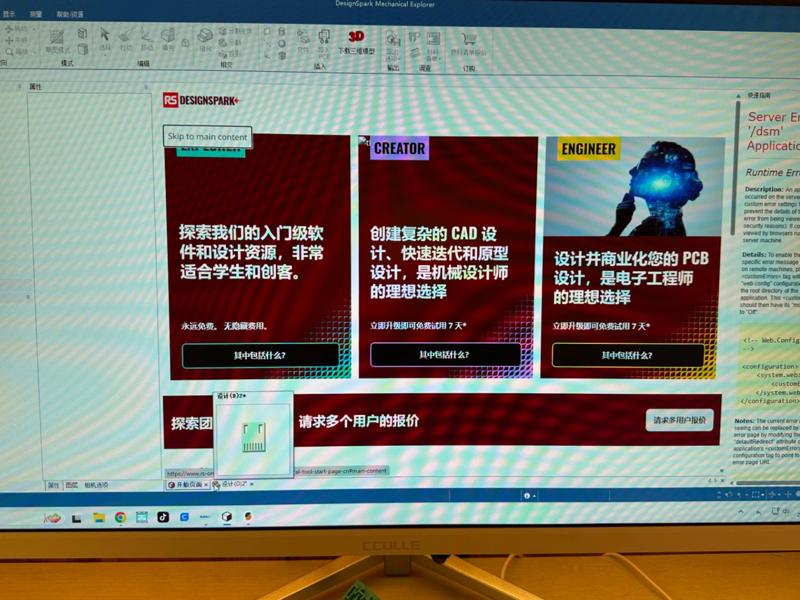The height and width of the screenshot is (600, 800).
Task: Click the Pull tool icon in the edit group
Action: 125,37
